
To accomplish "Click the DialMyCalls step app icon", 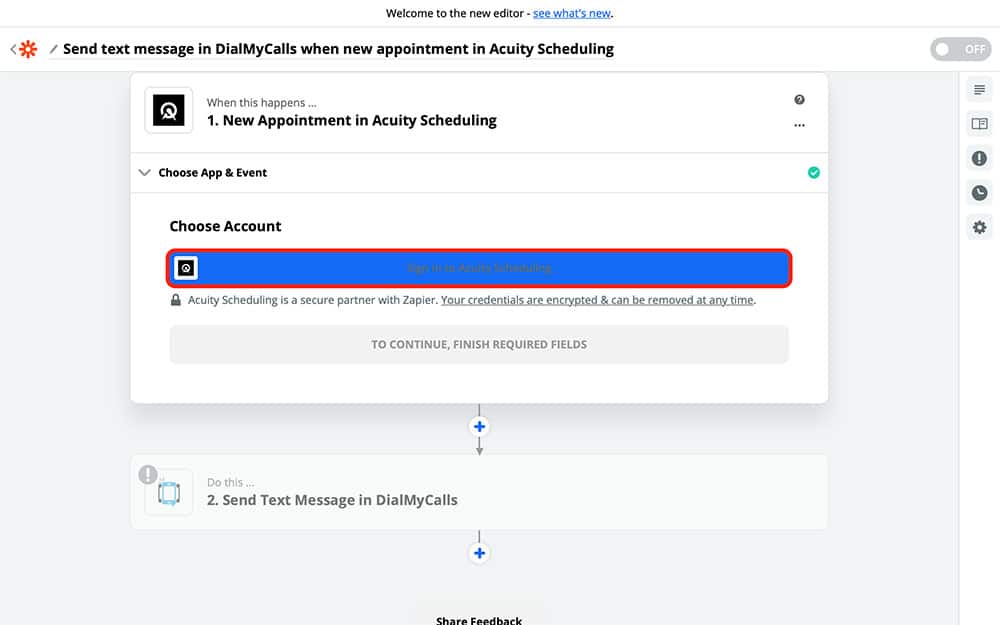I will tap(168, 493).
